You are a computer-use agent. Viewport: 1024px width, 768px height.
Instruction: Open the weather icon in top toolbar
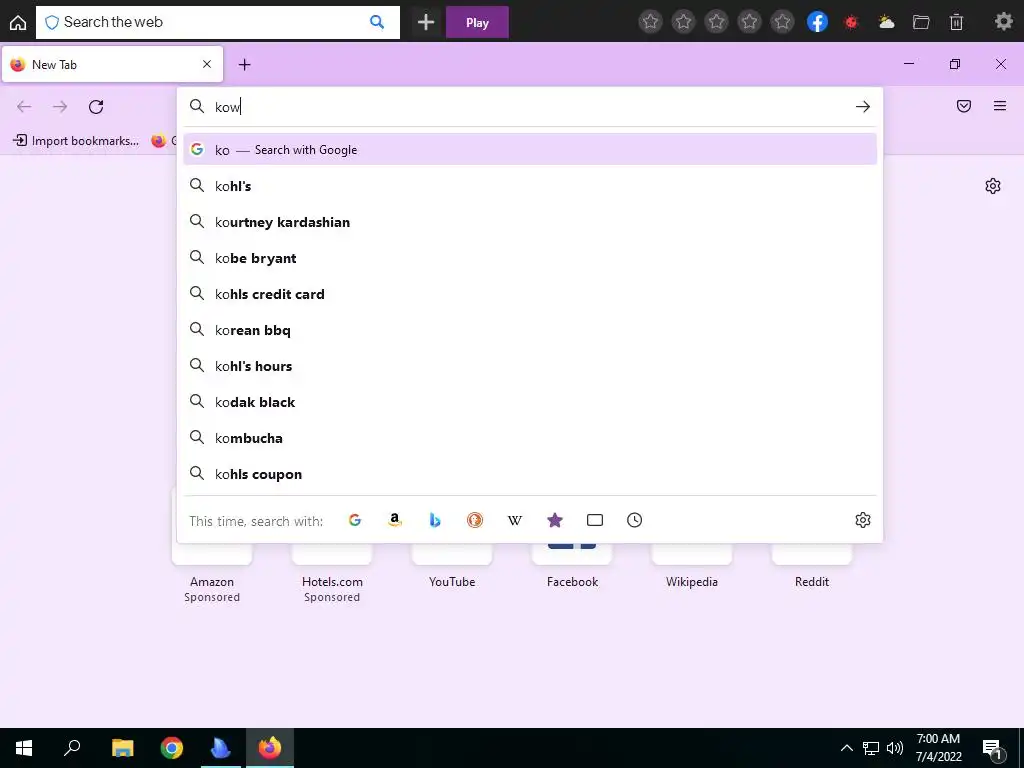[x=886, y=22]
